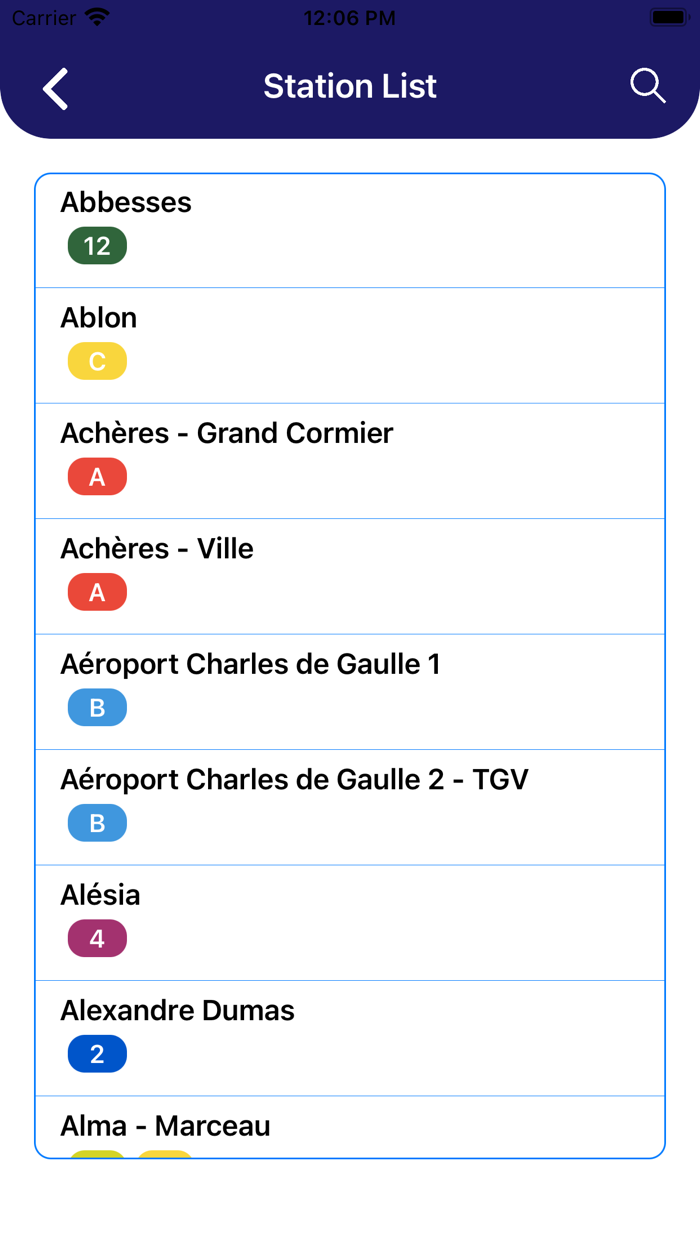Choose Alexandre Dumas station
The image size is (700, 1244).
pyautogui.click(x=177, y=1011)
